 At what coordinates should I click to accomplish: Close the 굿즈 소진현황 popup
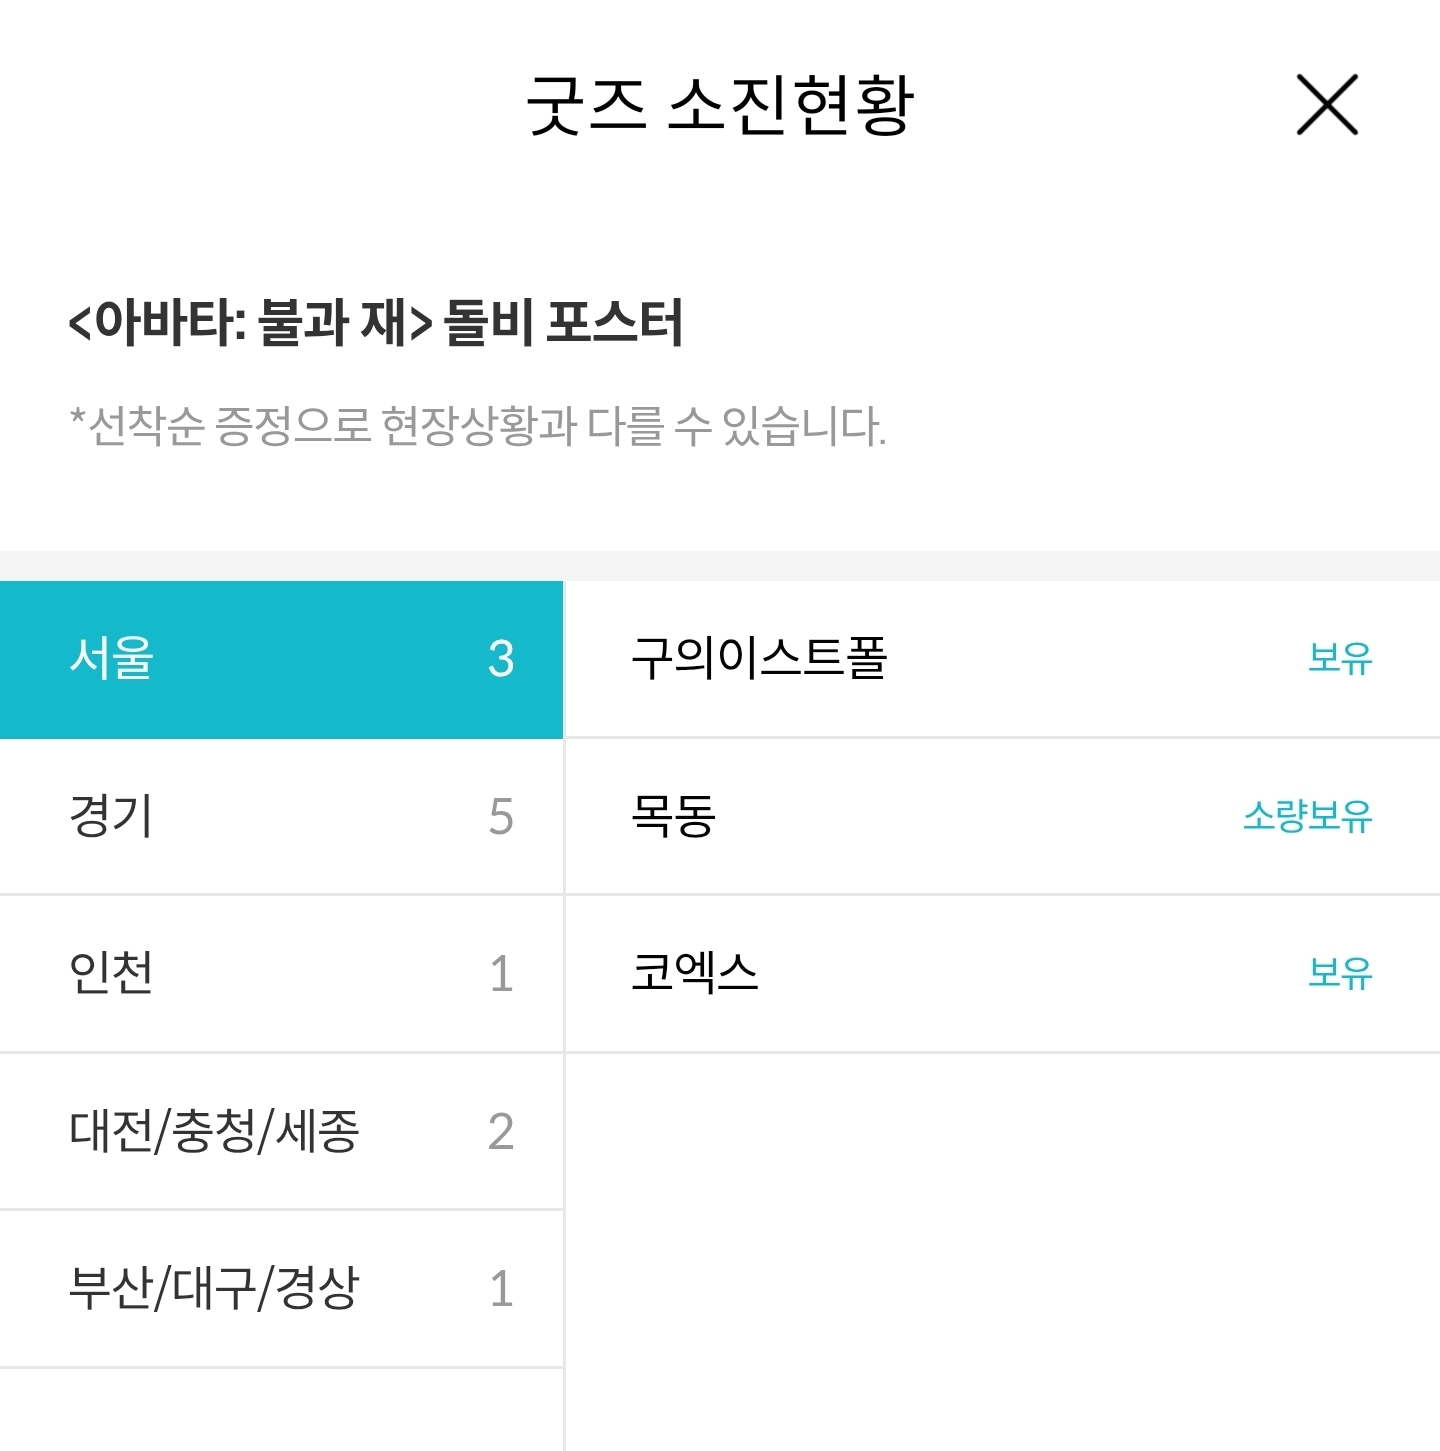point(1327,104)
